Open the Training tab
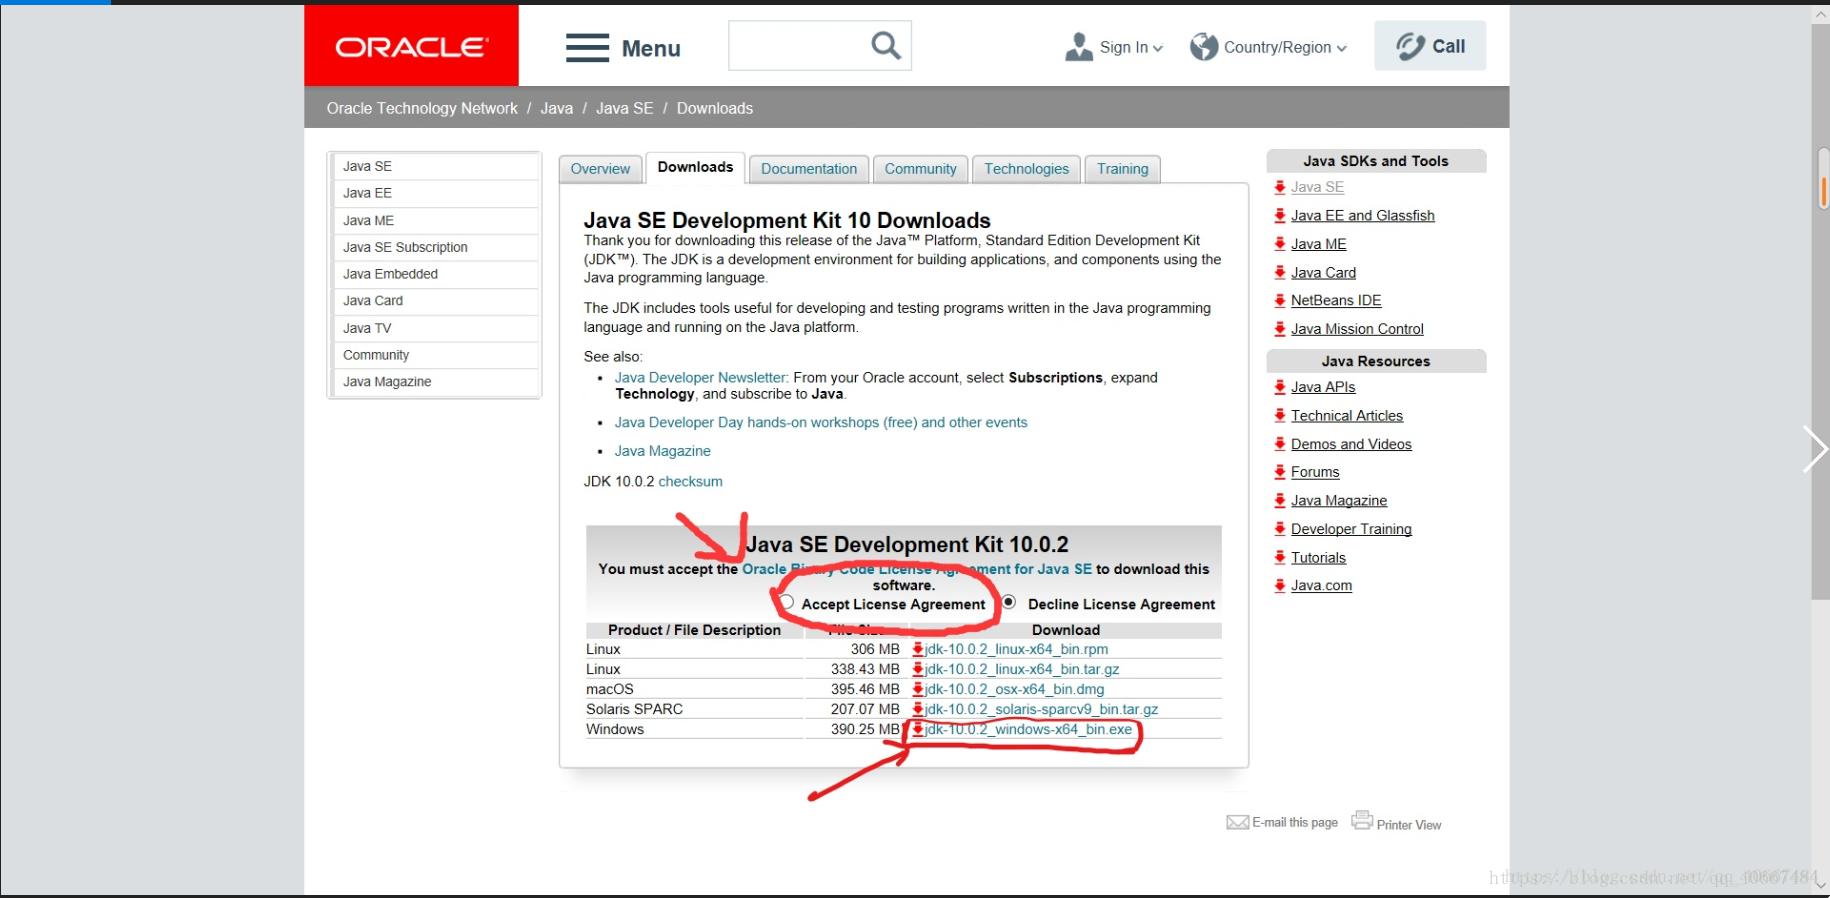Image resolution: width=1830 pixels, height=898 pixels. click(1122, 169)
